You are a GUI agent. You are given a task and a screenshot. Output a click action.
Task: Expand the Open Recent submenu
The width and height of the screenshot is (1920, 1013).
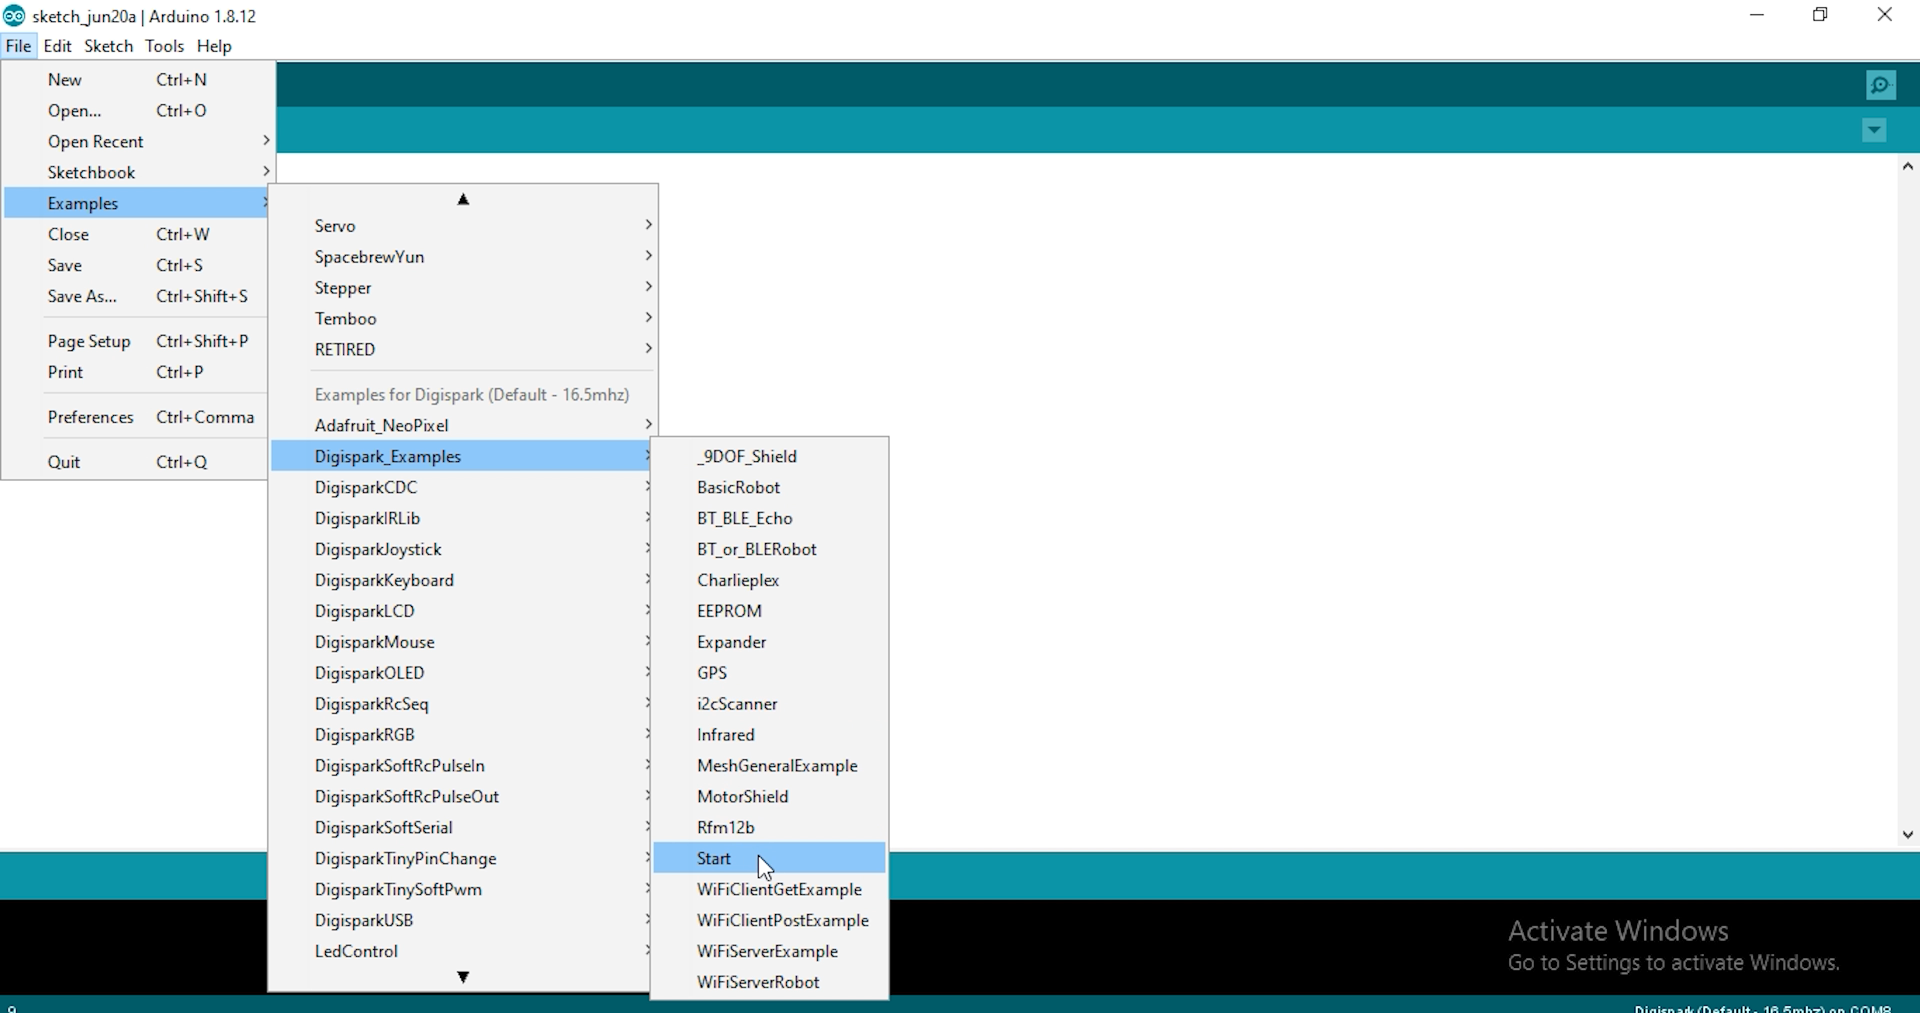96,141
